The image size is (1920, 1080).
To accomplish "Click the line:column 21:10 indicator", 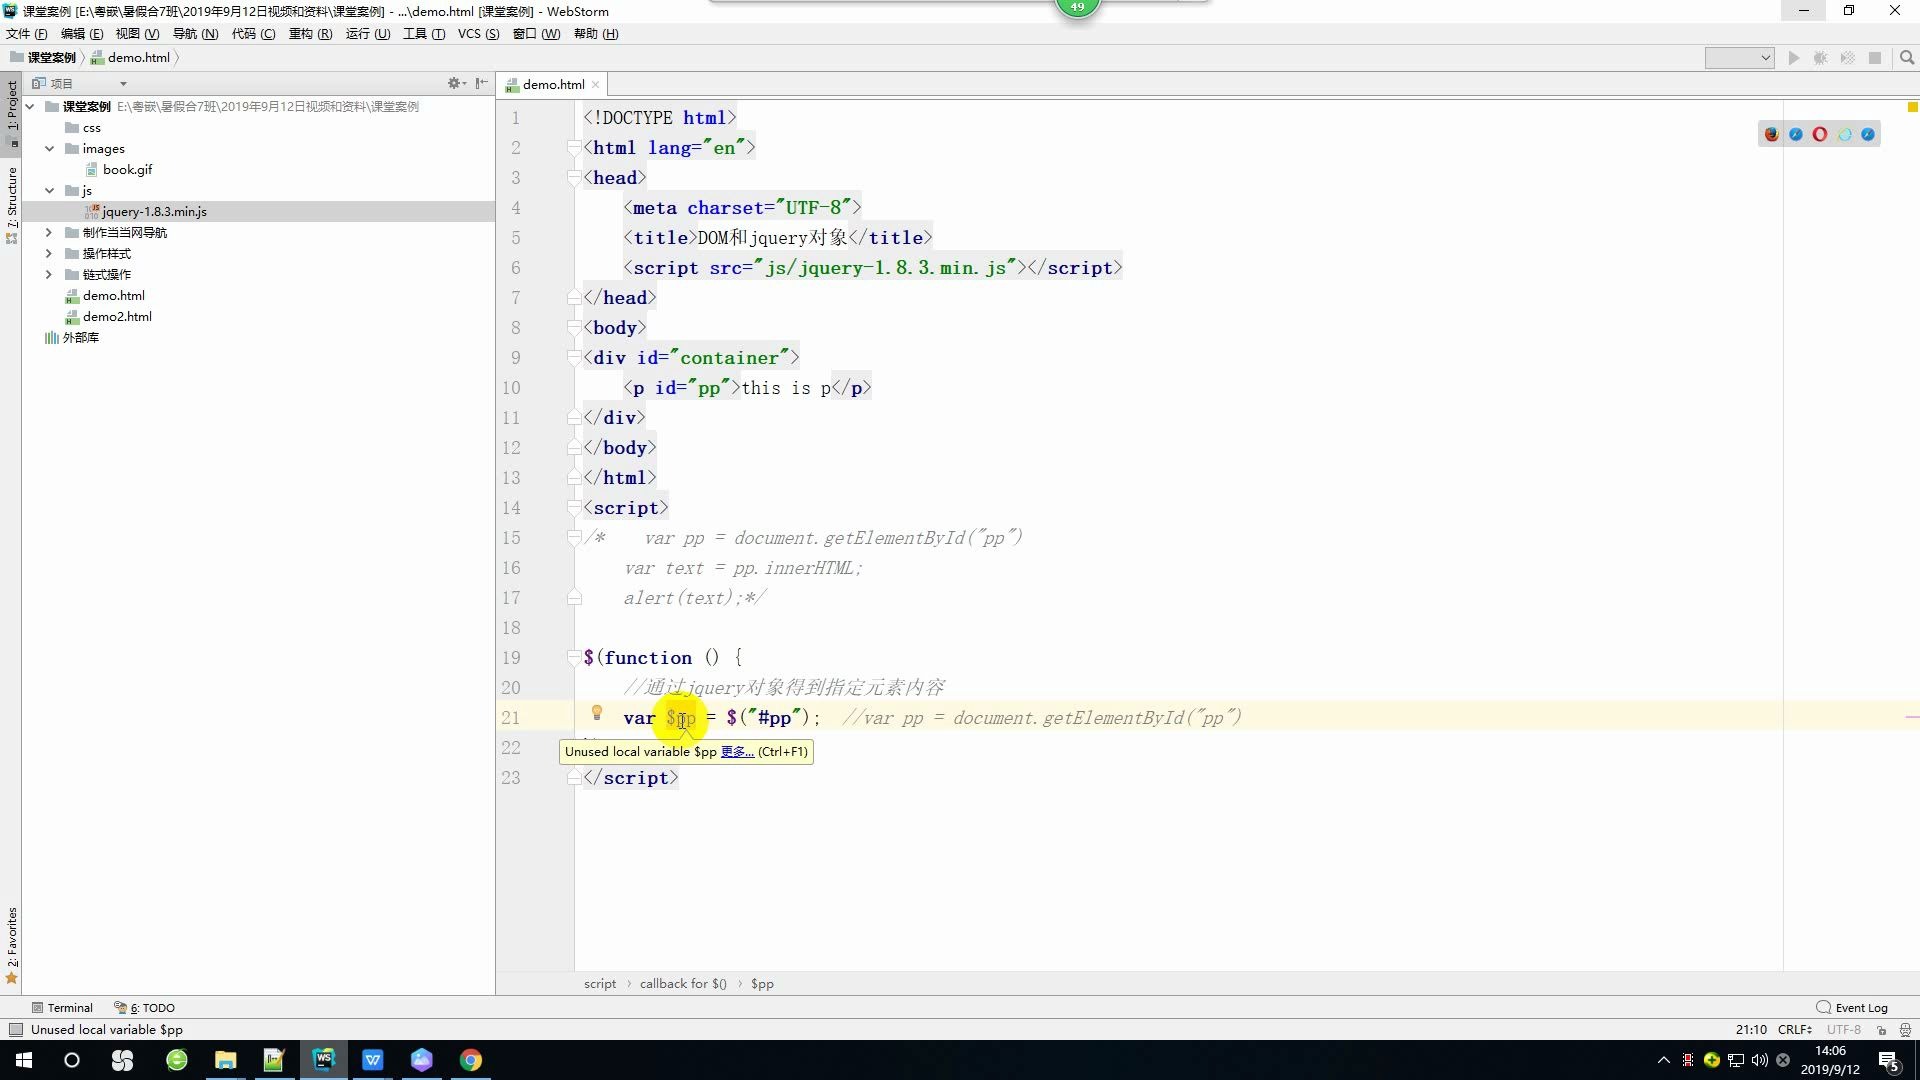I will 1751,1029.
